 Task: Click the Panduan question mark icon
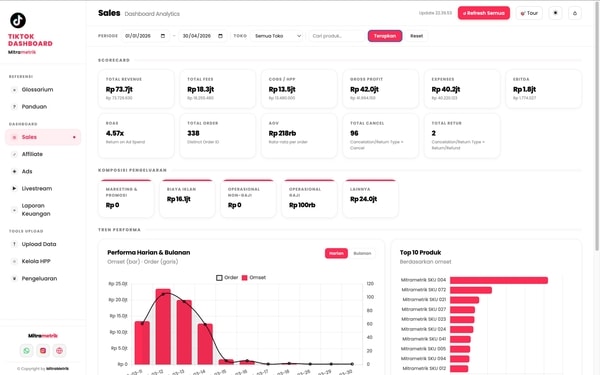(14, 107)
